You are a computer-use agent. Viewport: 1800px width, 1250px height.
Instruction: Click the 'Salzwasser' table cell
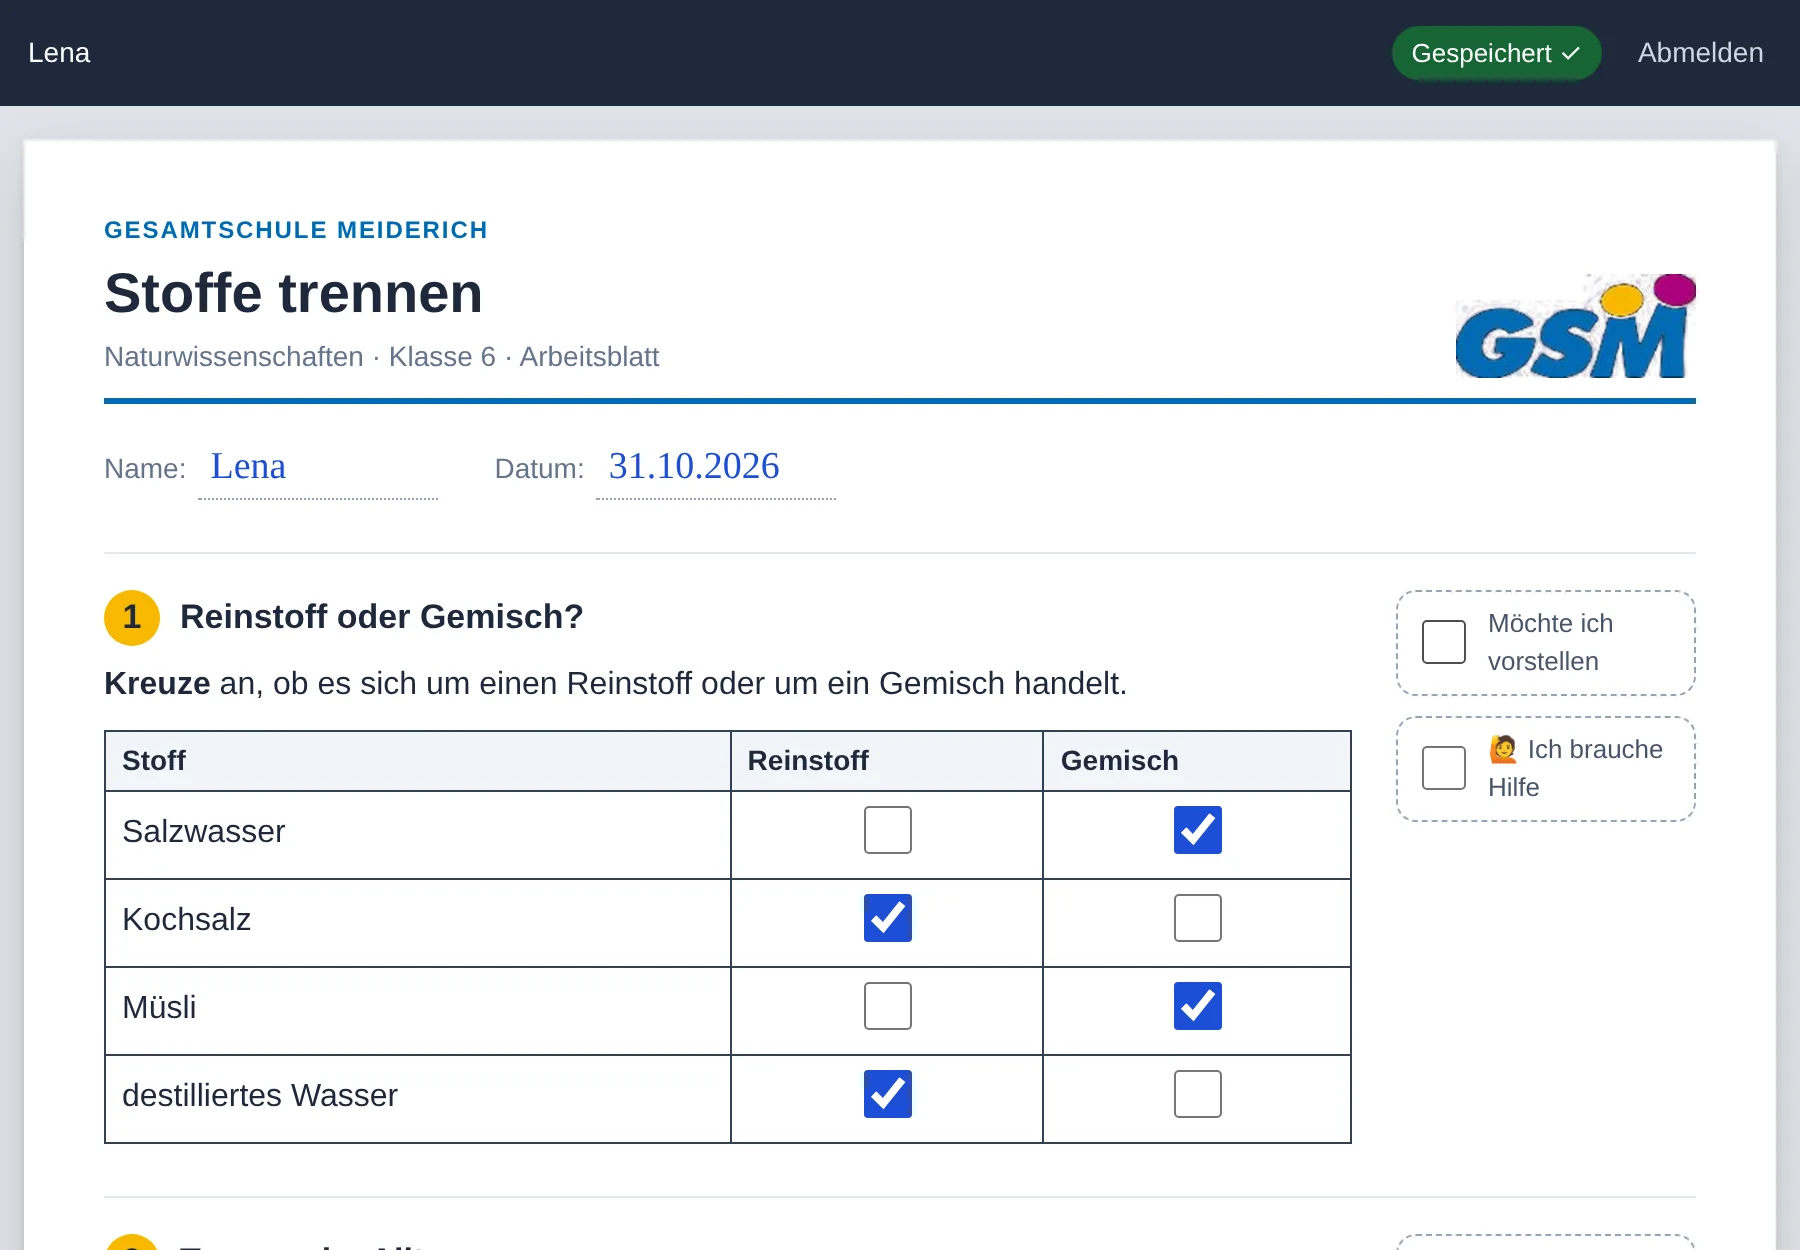418,835
